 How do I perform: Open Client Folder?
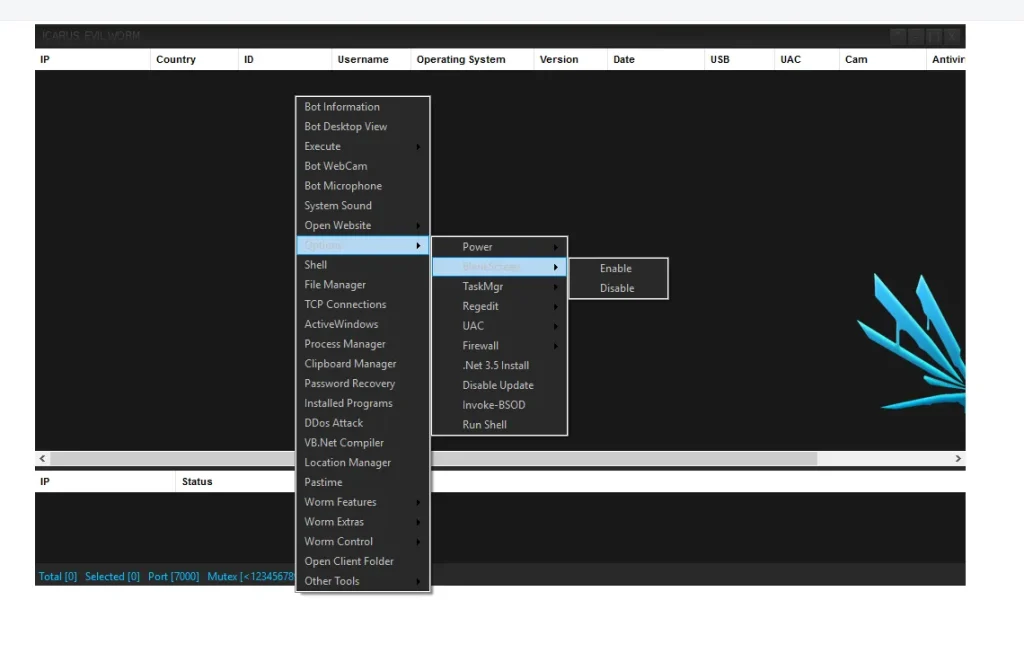click(348, 561)
